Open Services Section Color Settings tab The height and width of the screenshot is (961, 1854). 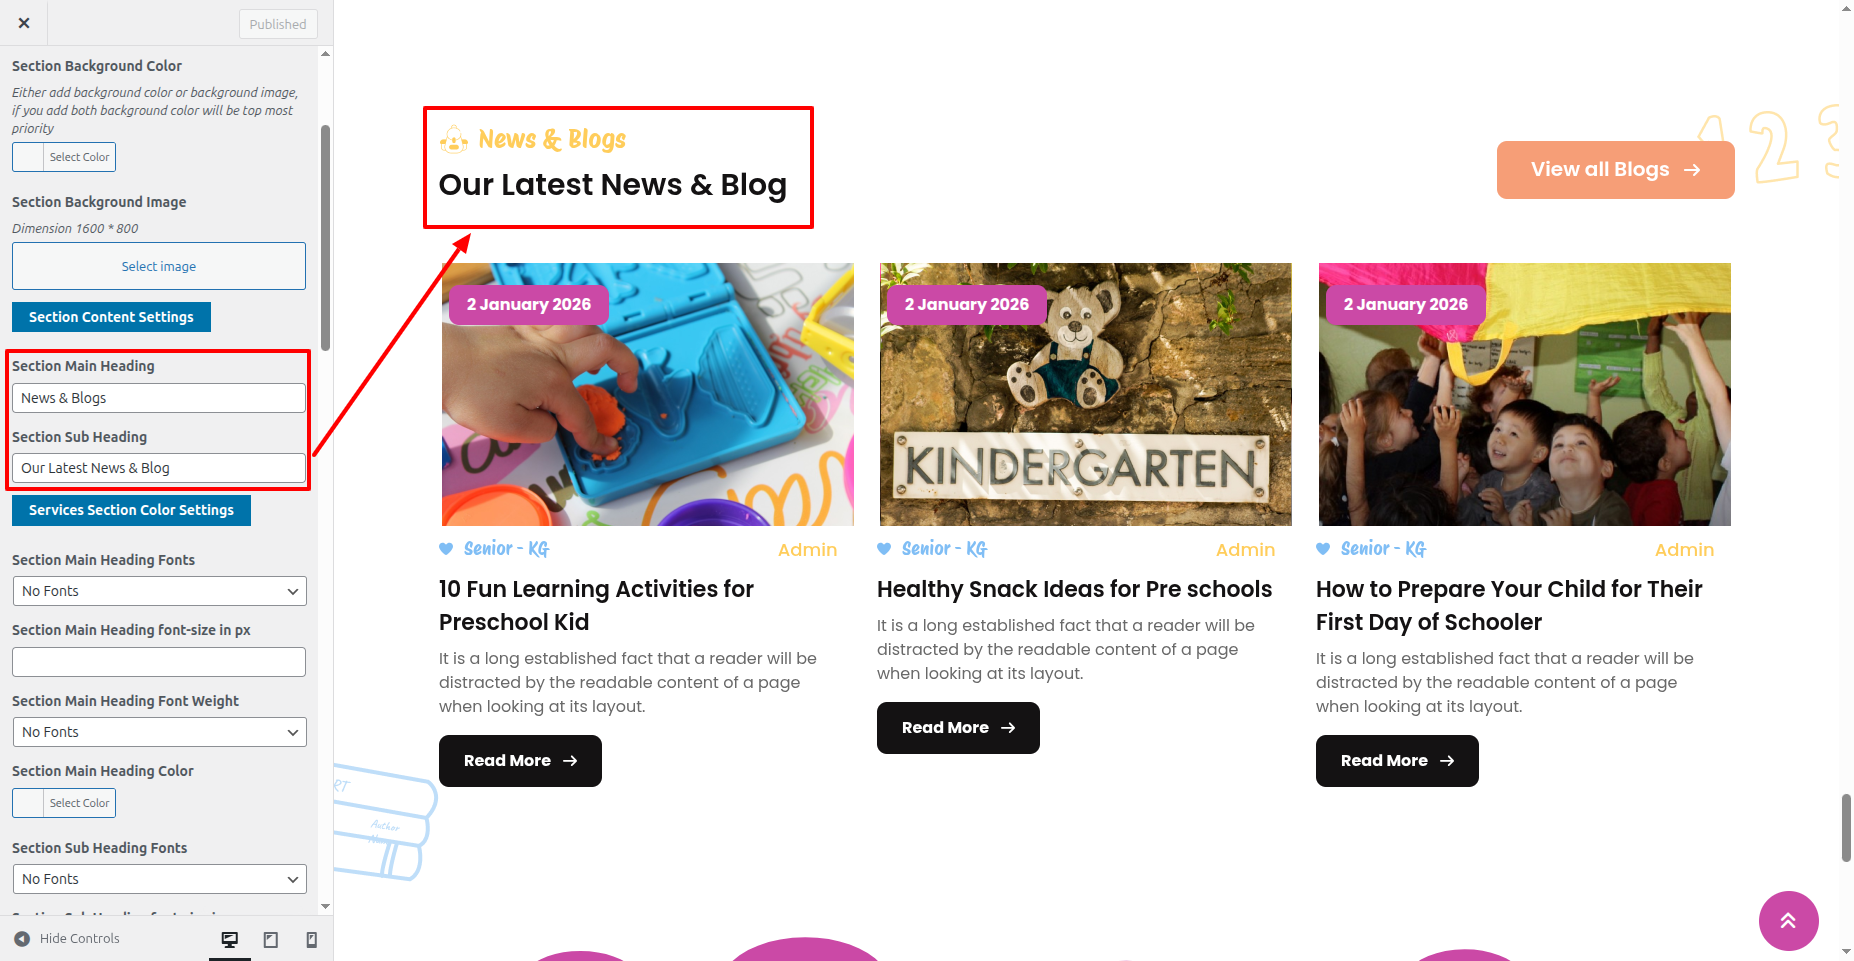[x=131, y=510]
